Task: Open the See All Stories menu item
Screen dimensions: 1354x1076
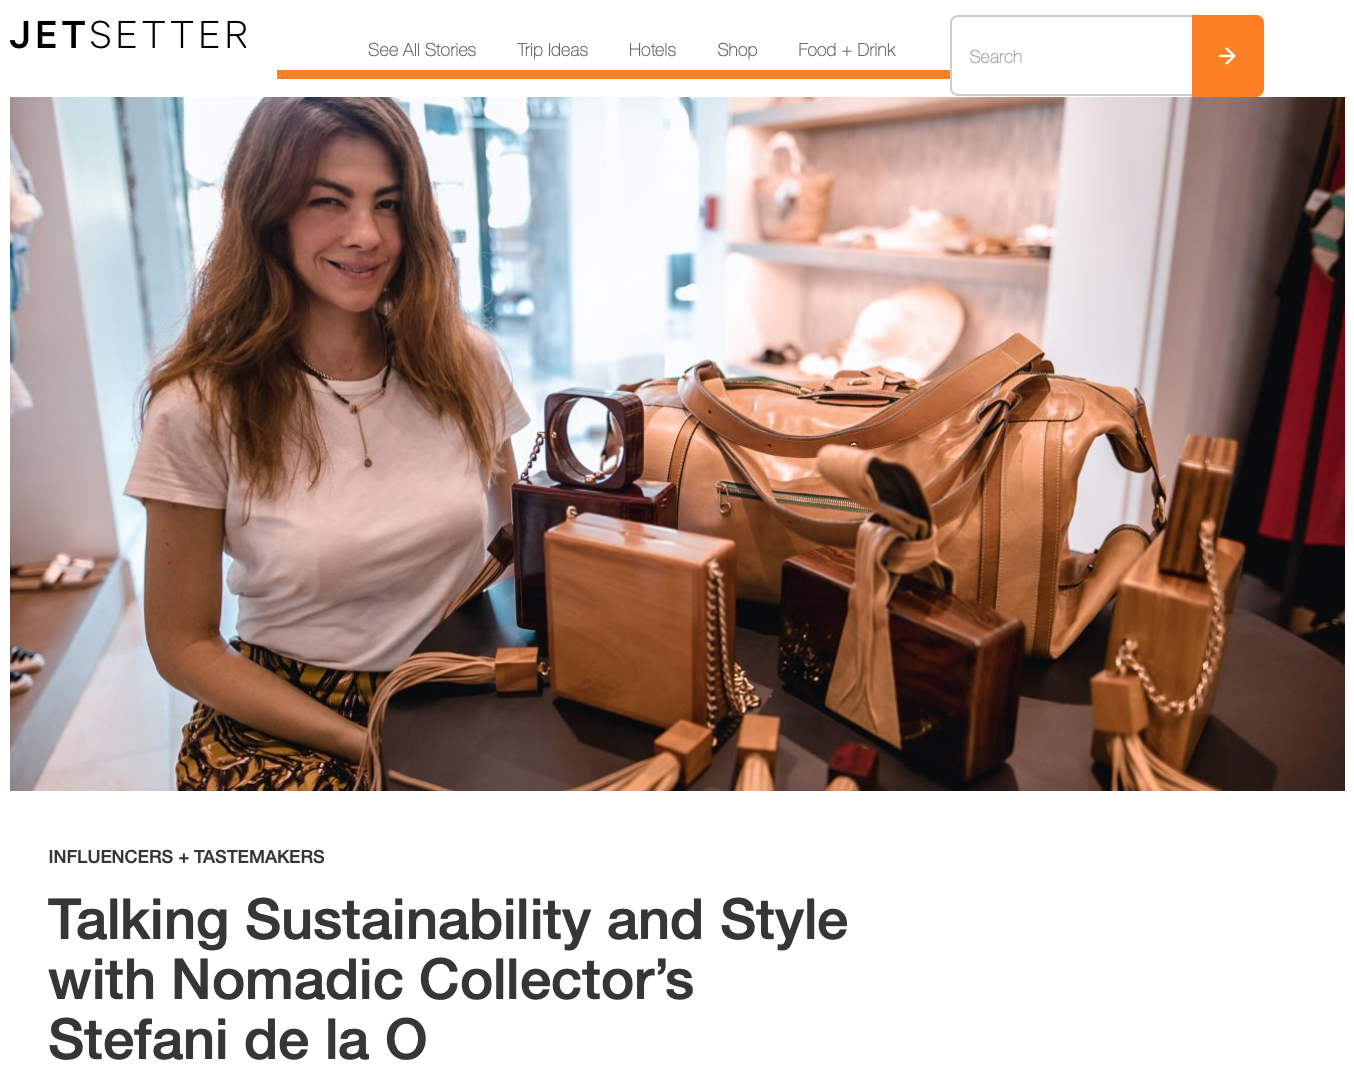Action: [x=421, y=50]
